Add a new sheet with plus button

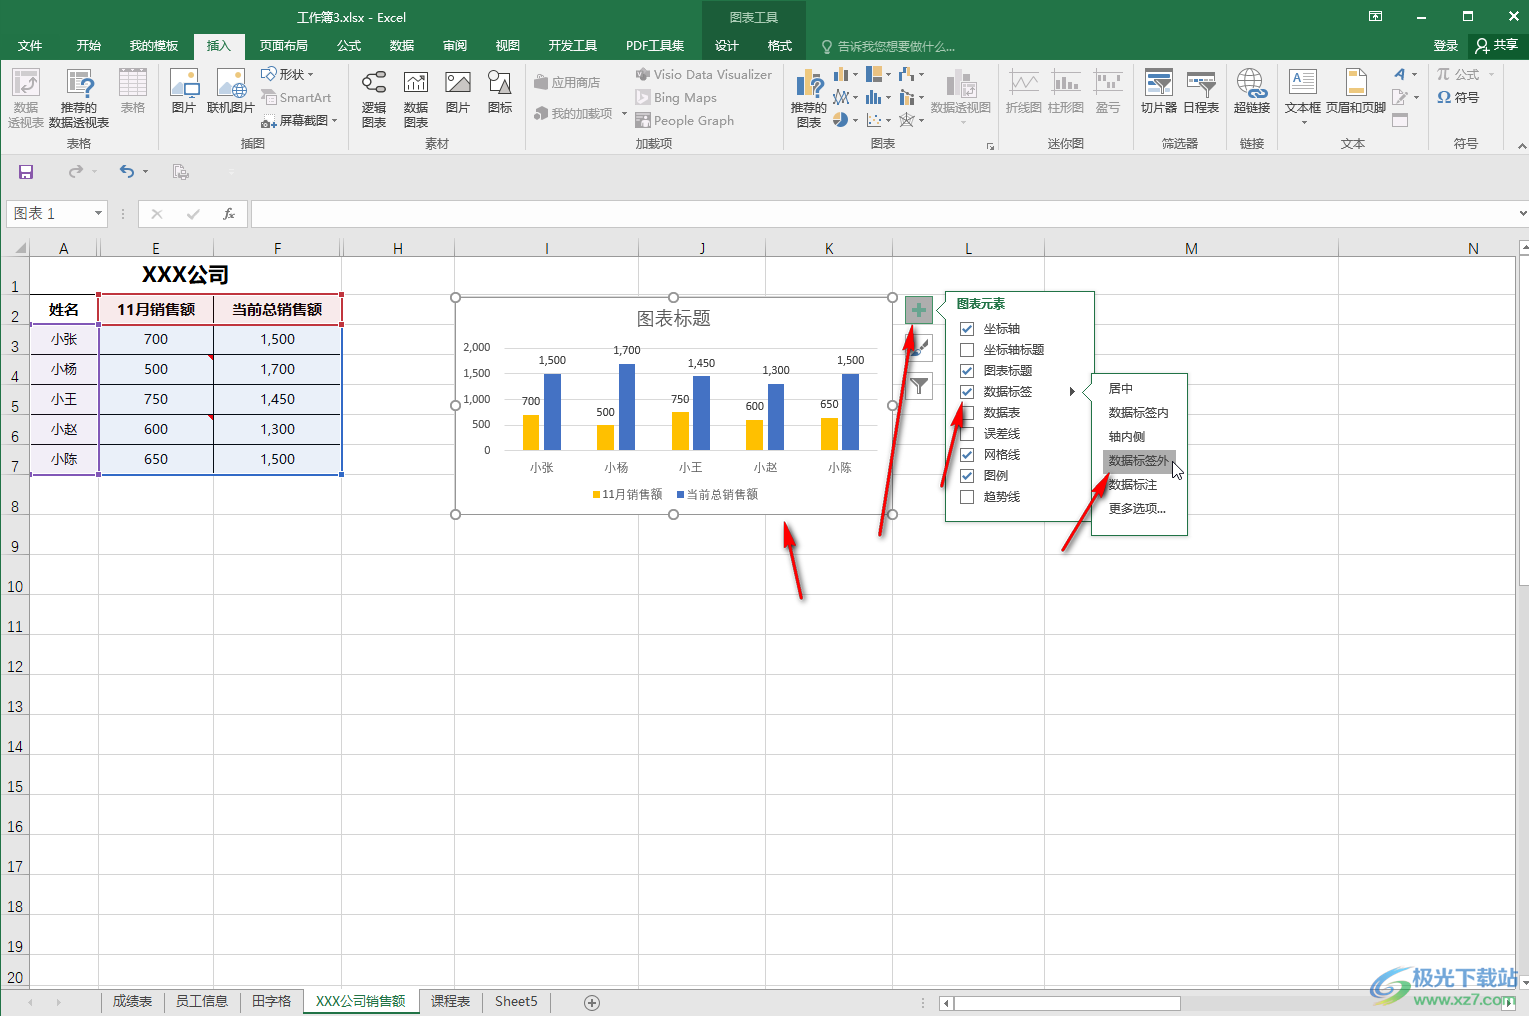point(592,1002)
